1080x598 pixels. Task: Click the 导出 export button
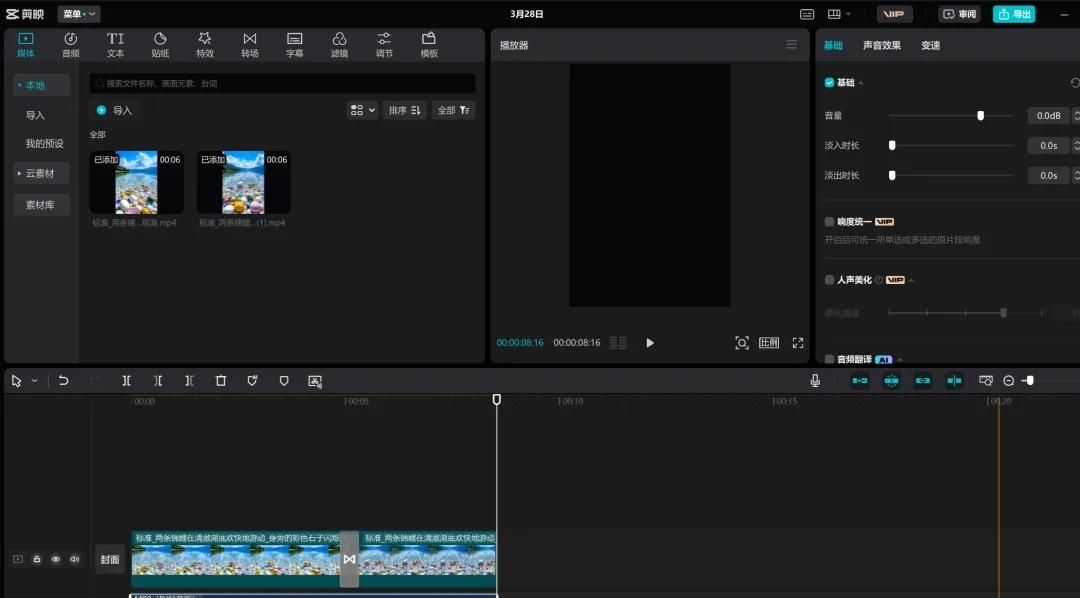[x=1014, y=14]
